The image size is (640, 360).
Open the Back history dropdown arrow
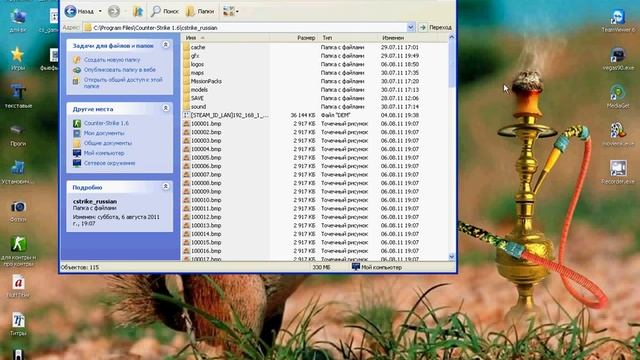click(100, 11)
